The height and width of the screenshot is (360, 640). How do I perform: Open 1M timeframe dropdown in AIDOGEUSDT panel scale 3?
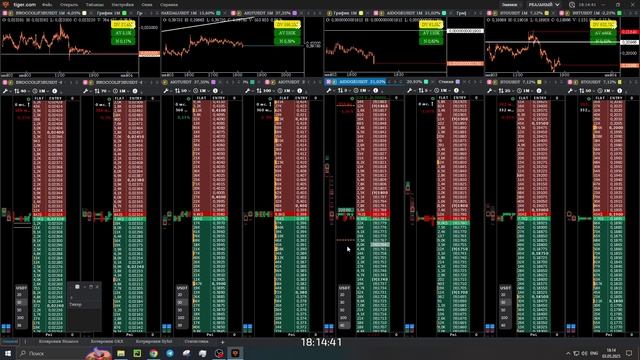tap(362, 91)
